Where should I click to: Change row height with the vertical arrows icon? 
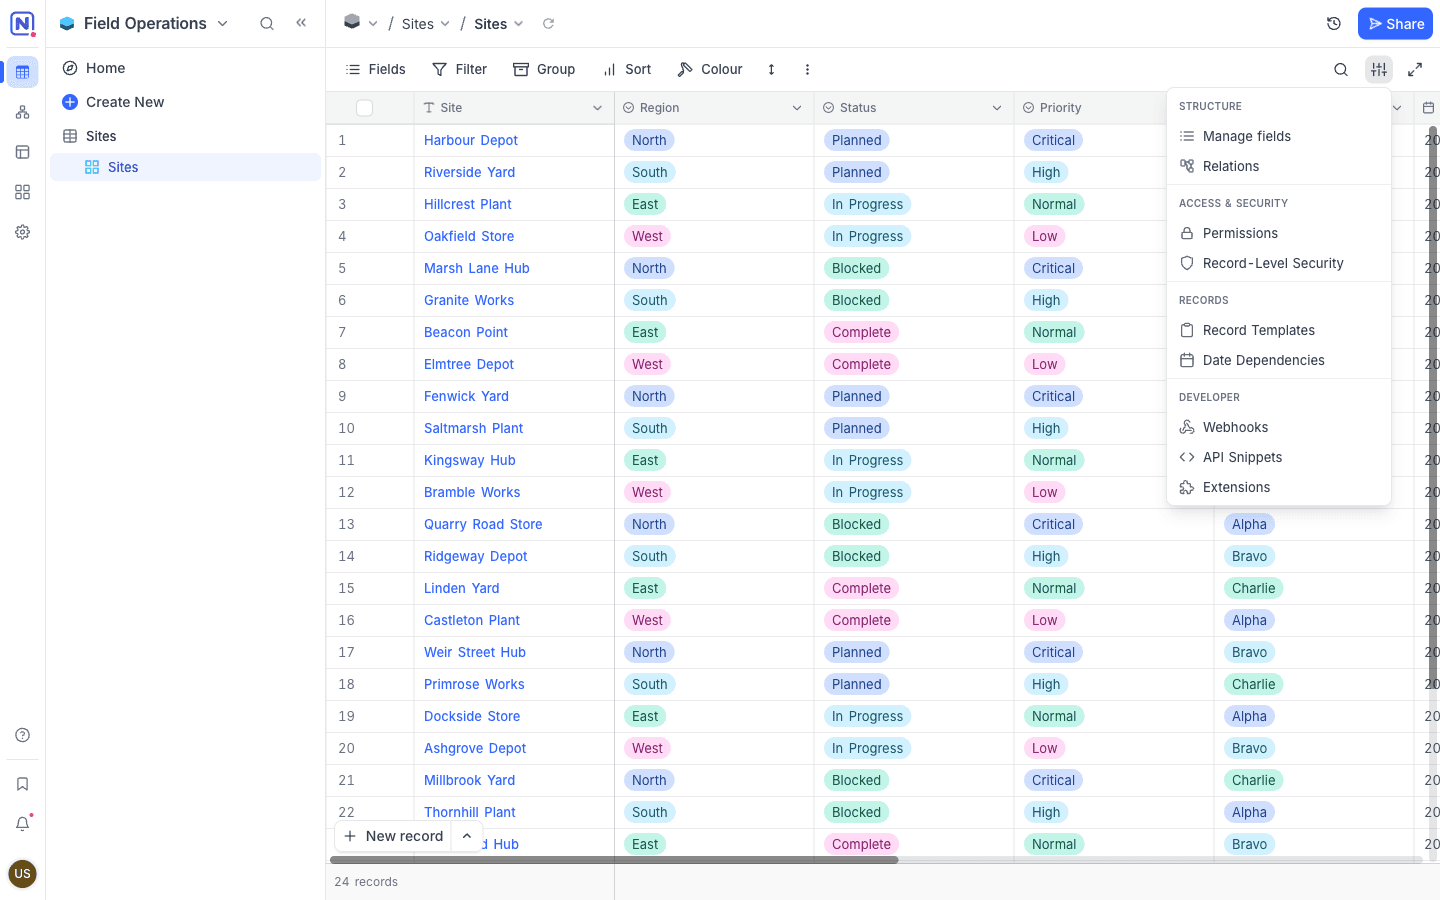771,69
